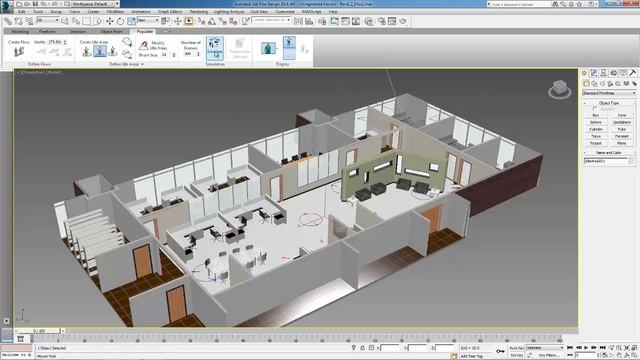Image resolution: width=640 pixels, height=360 pixels.
Task: Open Render Setup from the toolbar
Action: [x=382, y=21]
